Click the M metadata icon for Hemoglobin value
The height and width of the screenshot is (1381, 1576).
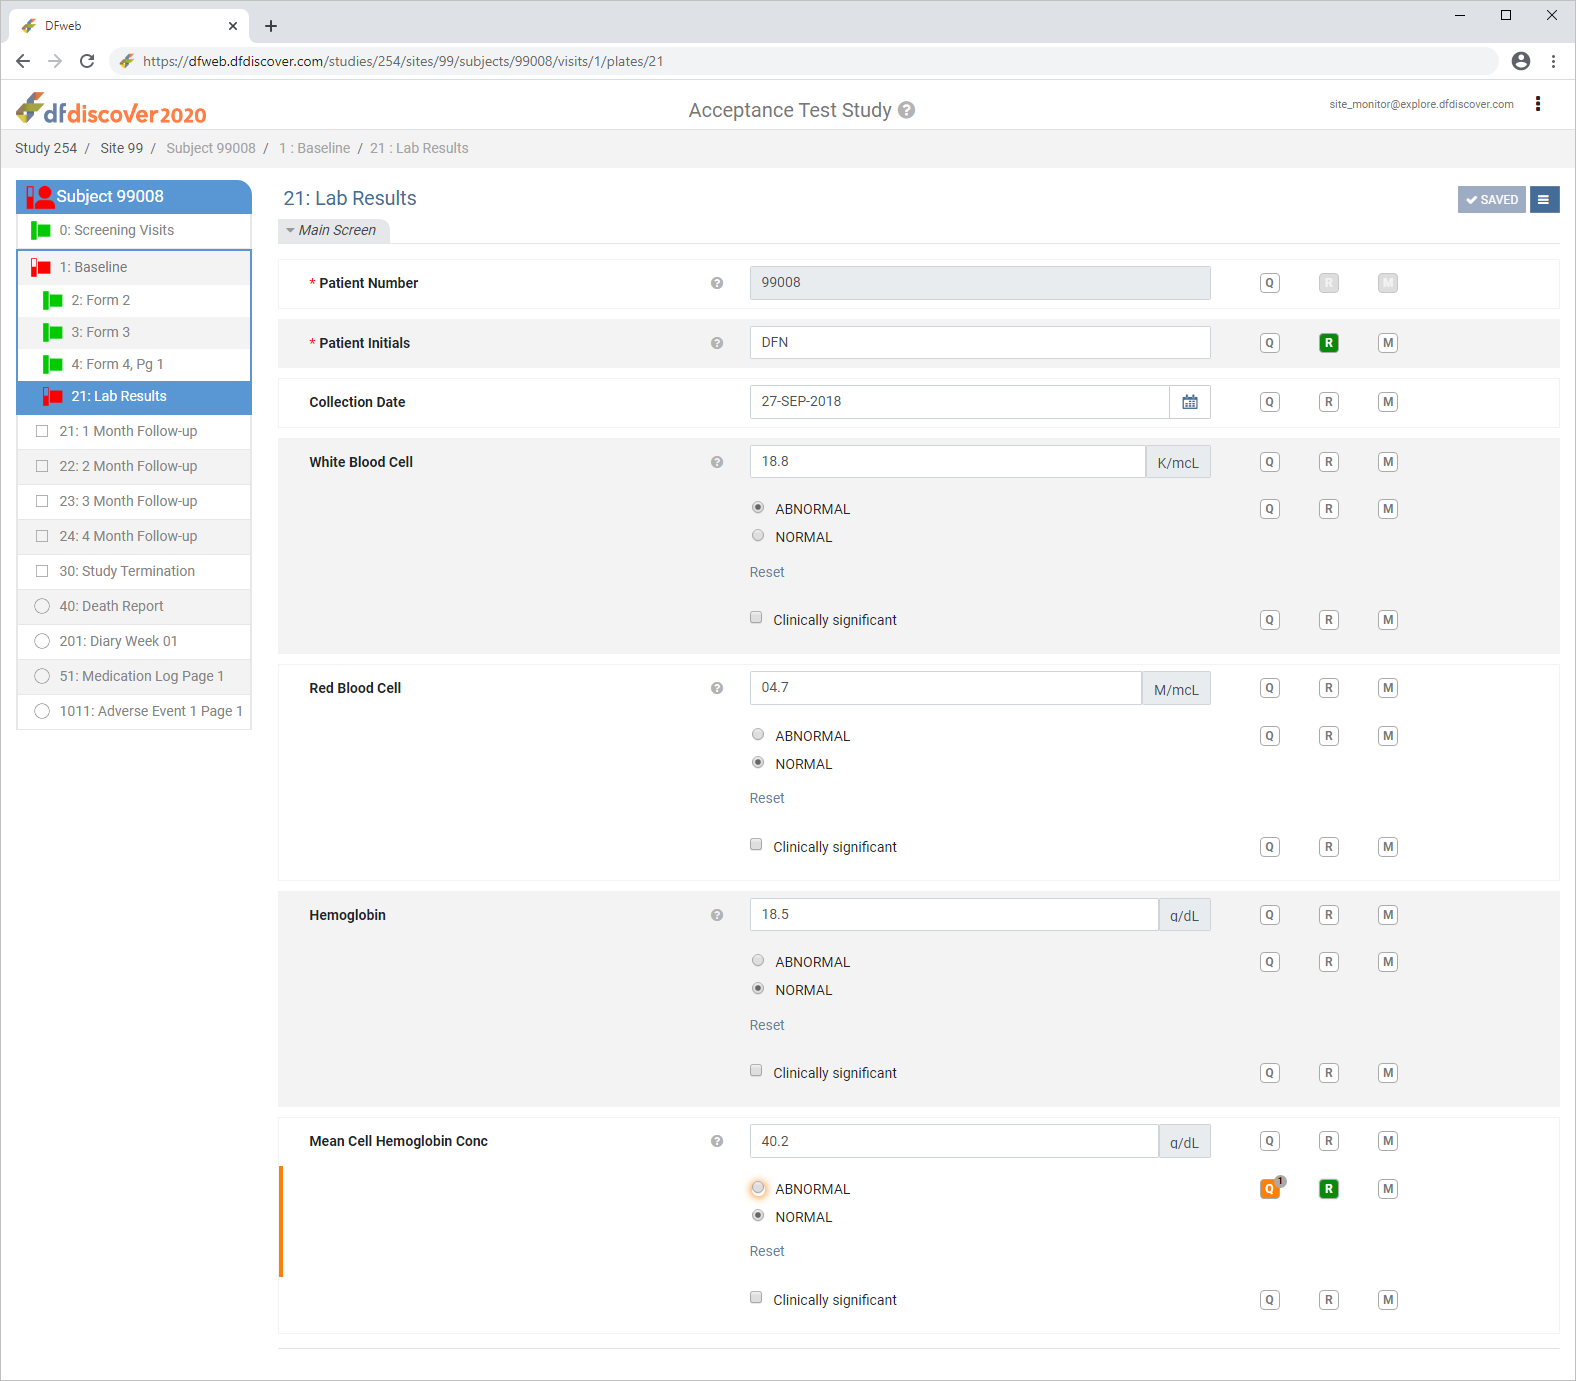[1387, 915]
